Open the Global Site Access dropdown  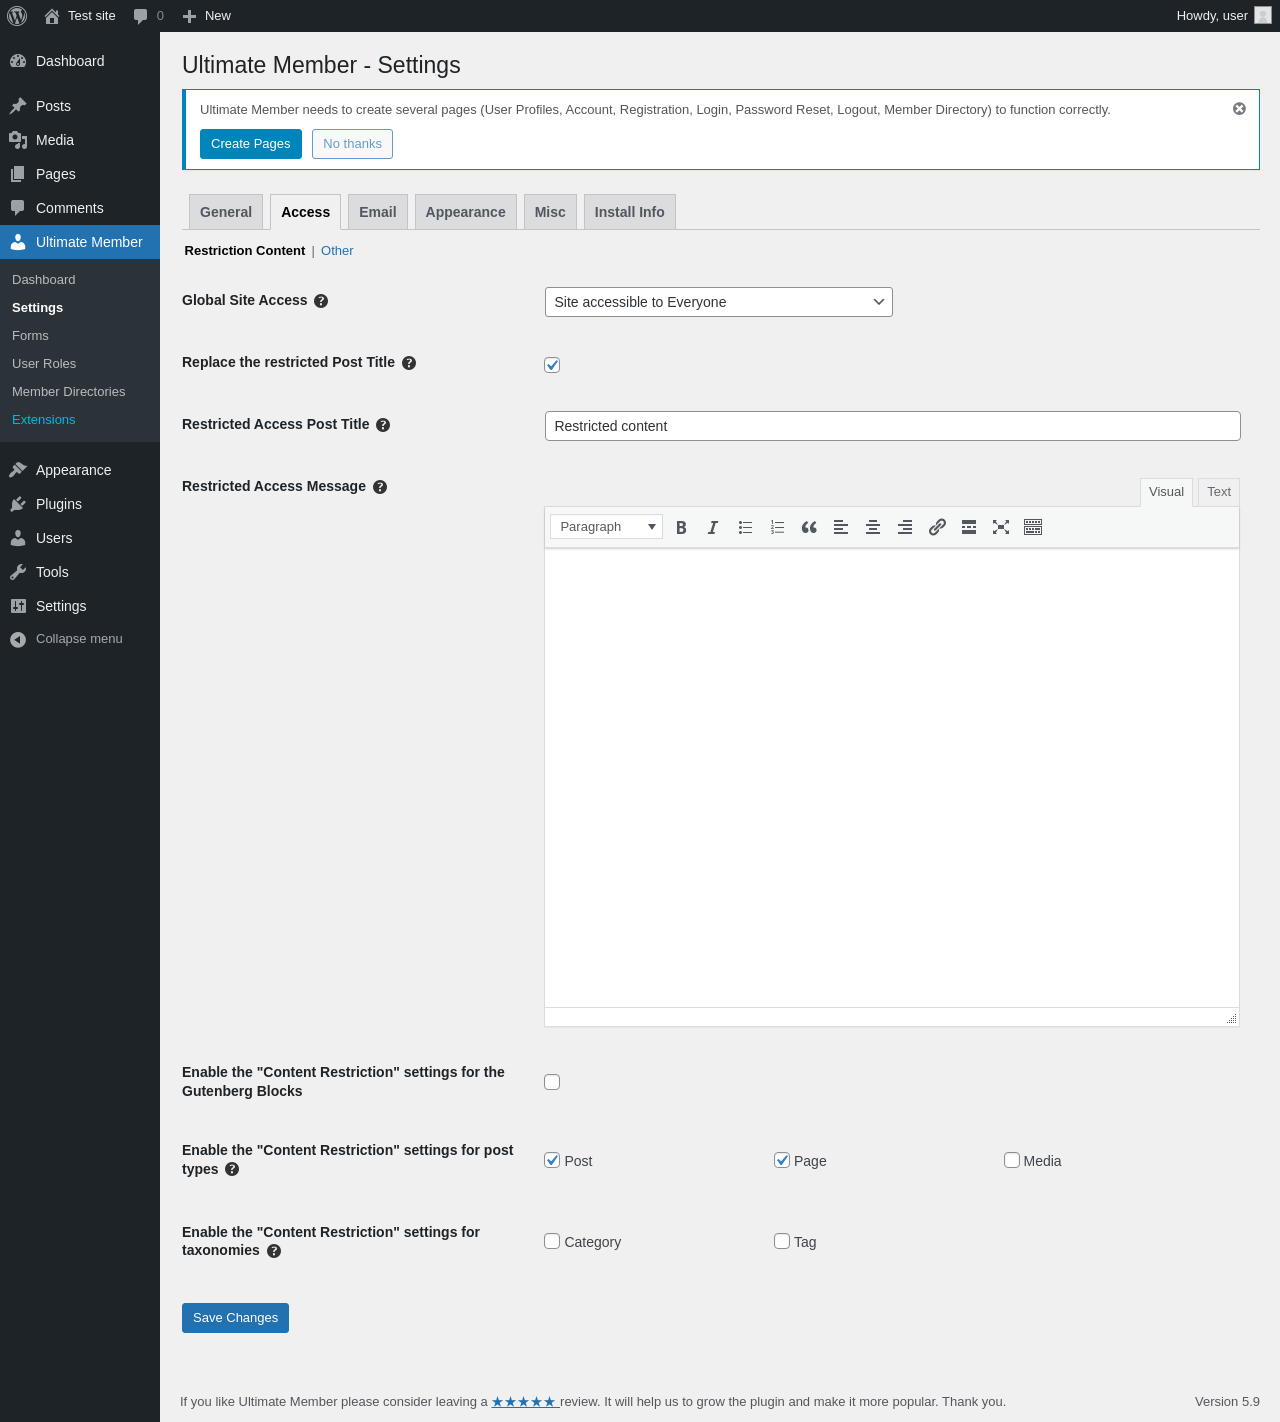[719, 302]
